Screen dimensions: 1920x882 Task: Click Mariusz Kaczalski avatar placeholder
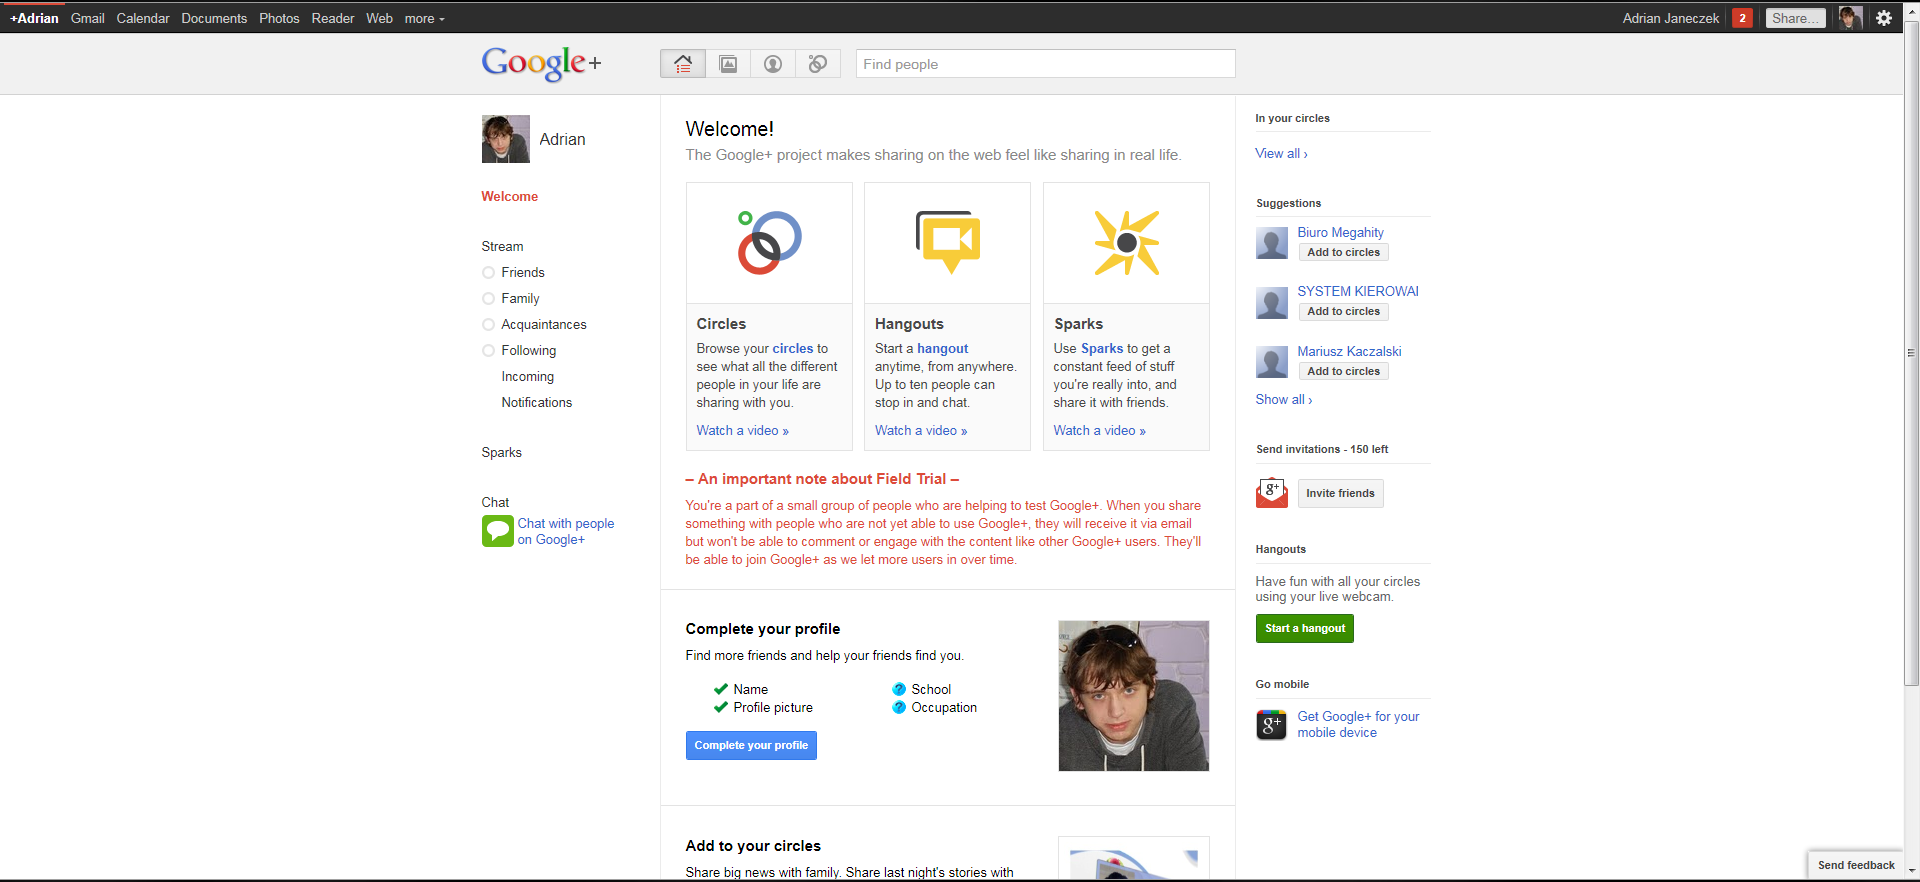1272,362
